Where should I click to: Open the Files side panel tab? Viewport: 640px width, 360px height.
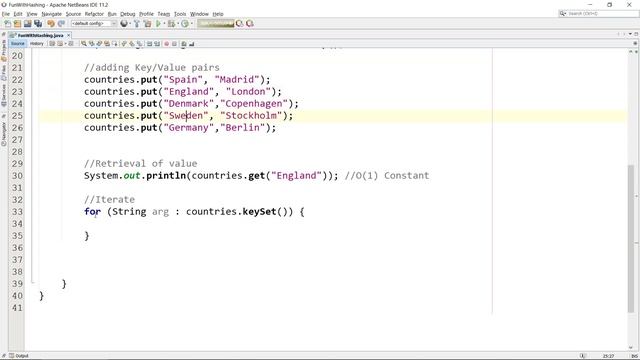point(4,73)
